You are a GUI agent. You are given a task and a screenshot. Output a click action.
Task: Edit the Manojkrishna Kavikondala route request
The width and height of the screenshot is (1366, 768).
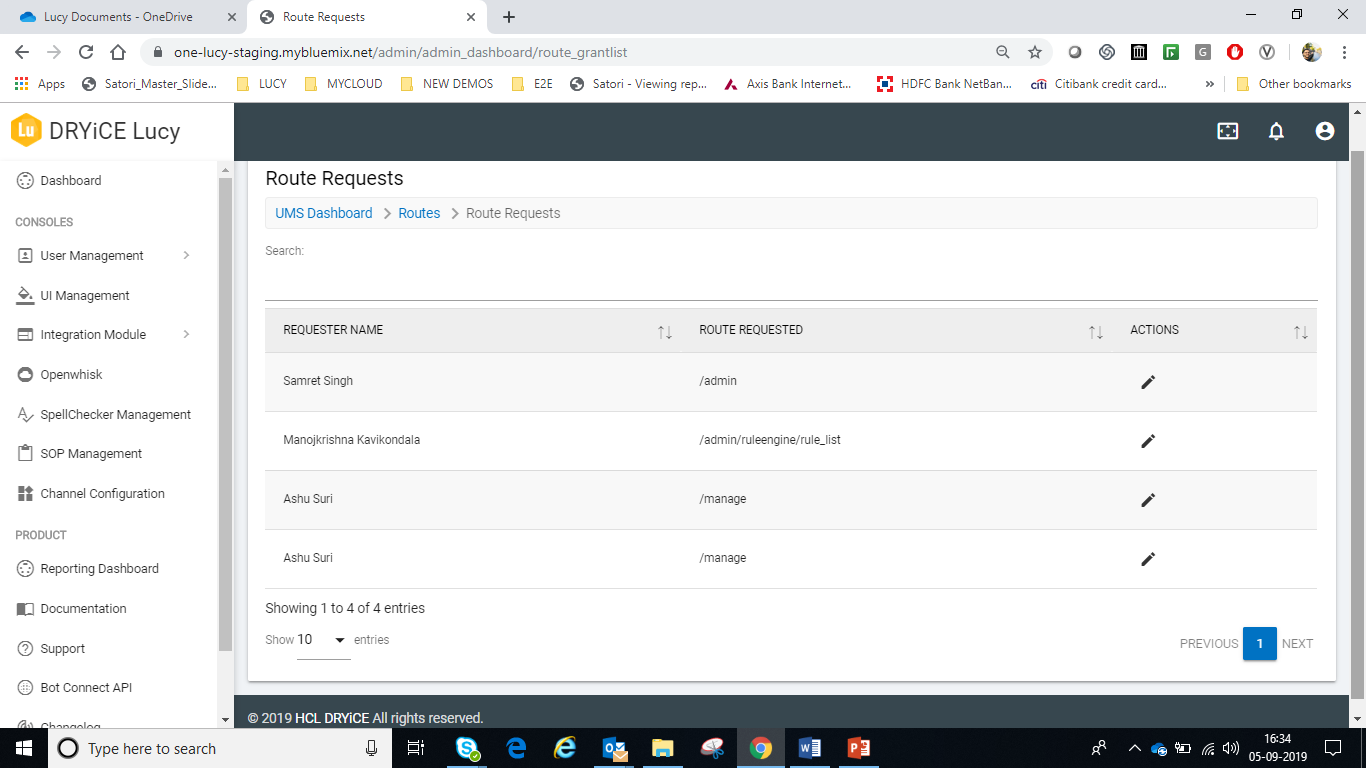1148,441
